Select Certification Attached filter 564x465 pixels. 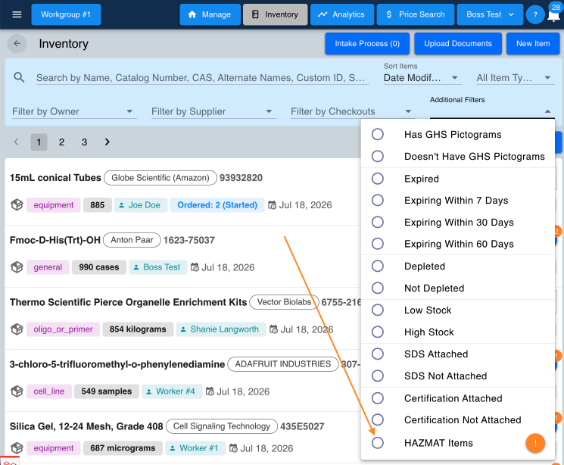(x=458, y=398)
